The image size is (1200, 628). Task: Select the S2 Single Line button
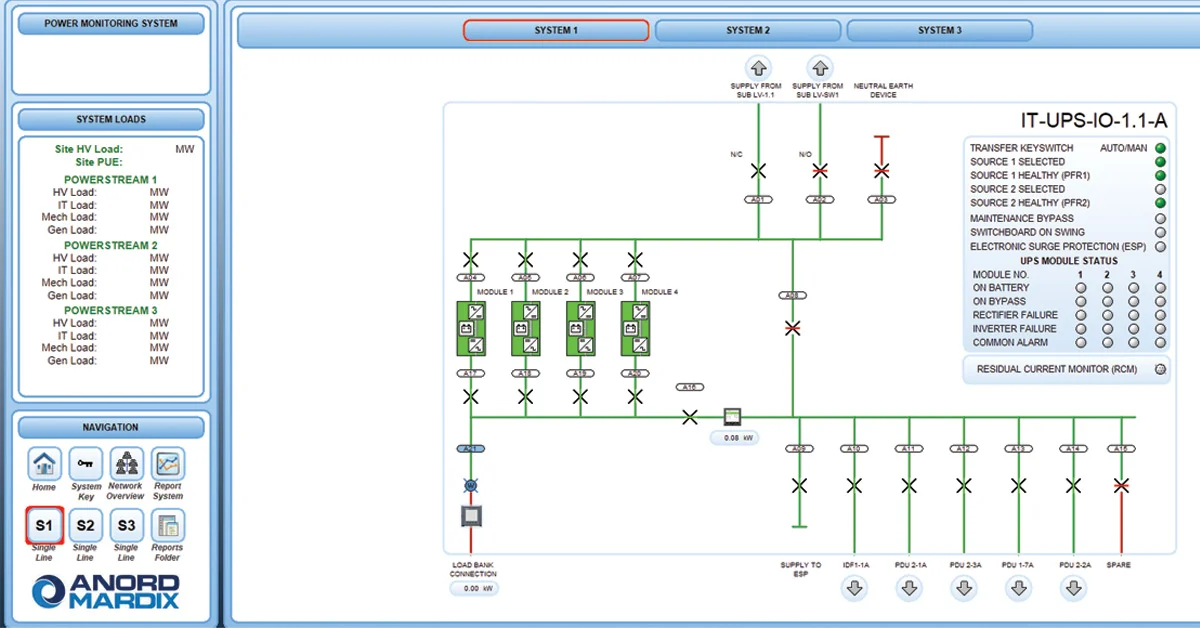[85, 525]
